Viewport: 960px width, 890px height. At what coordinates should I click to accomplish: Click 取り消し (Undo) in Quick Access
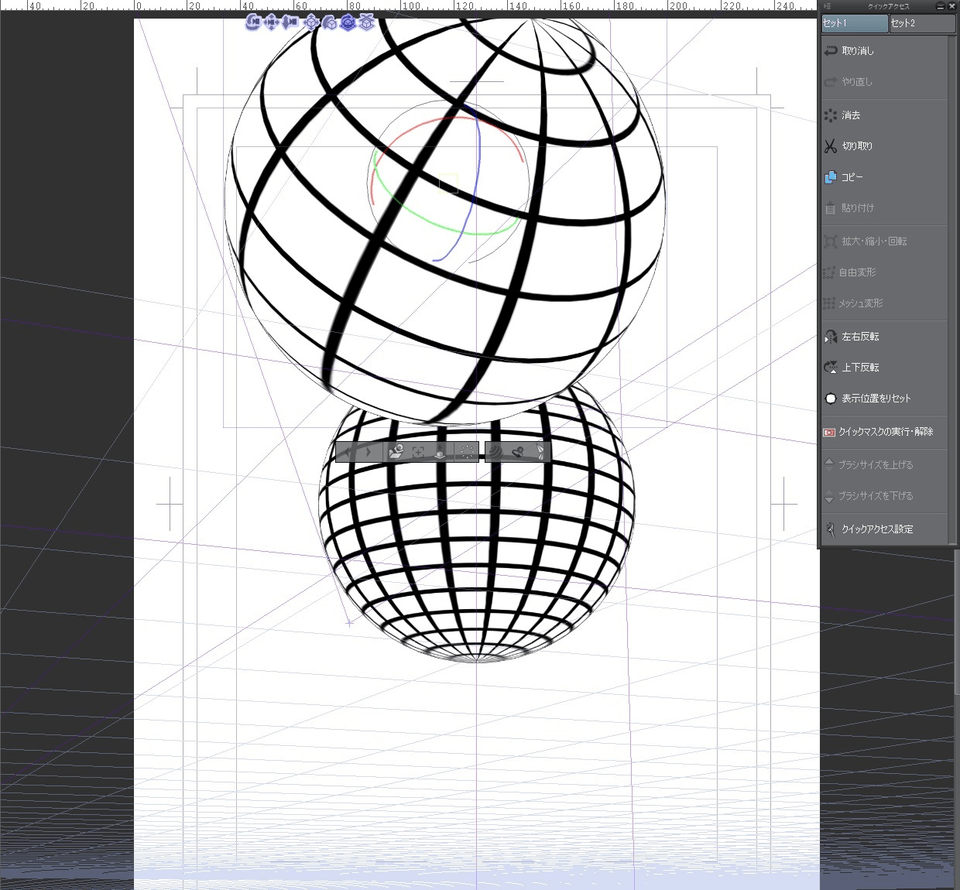point(885,51)
